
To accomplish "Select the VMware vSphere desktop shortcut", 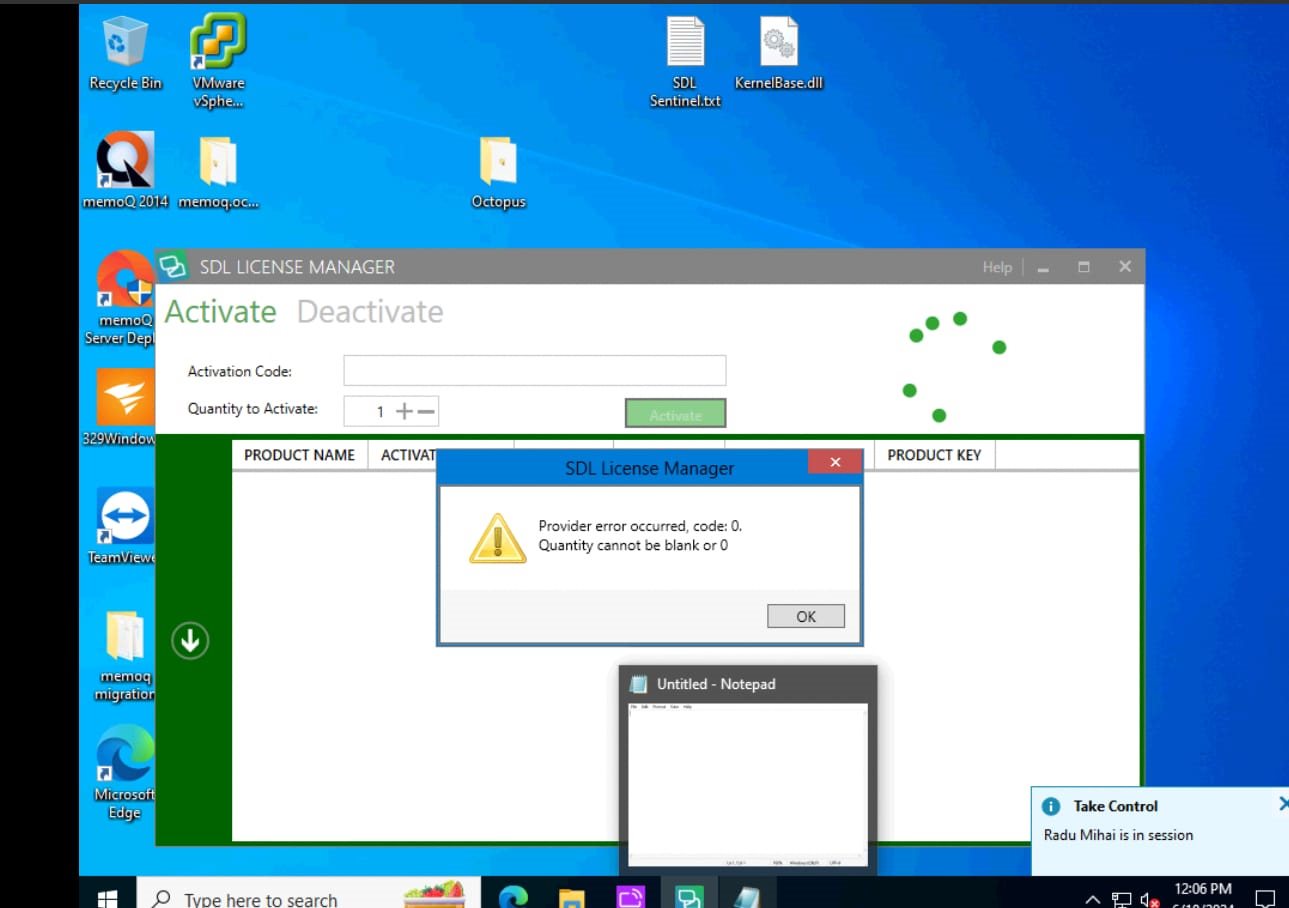I will [218, 62].
